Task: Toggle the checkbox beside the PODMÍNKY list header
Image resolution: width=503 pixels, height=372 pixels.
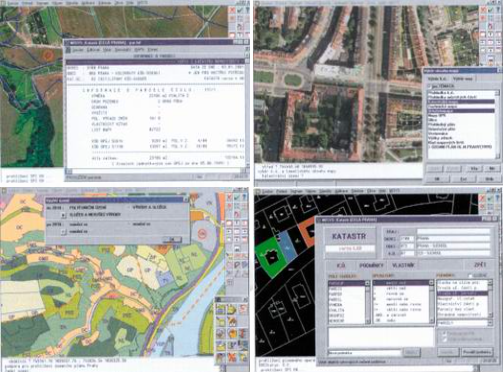Action: click(x=471, y=276)
